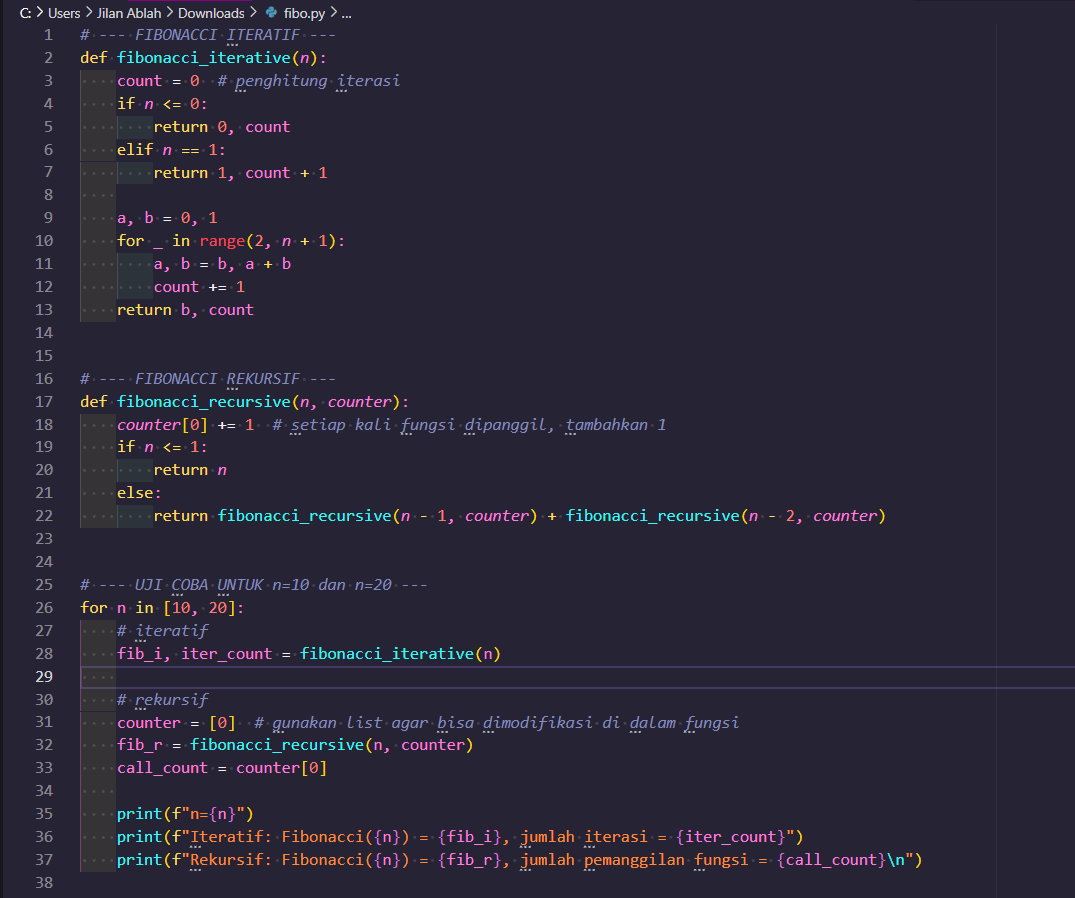
Task: Click 'call_count' variable assignment on line 33
Action: 162,768
